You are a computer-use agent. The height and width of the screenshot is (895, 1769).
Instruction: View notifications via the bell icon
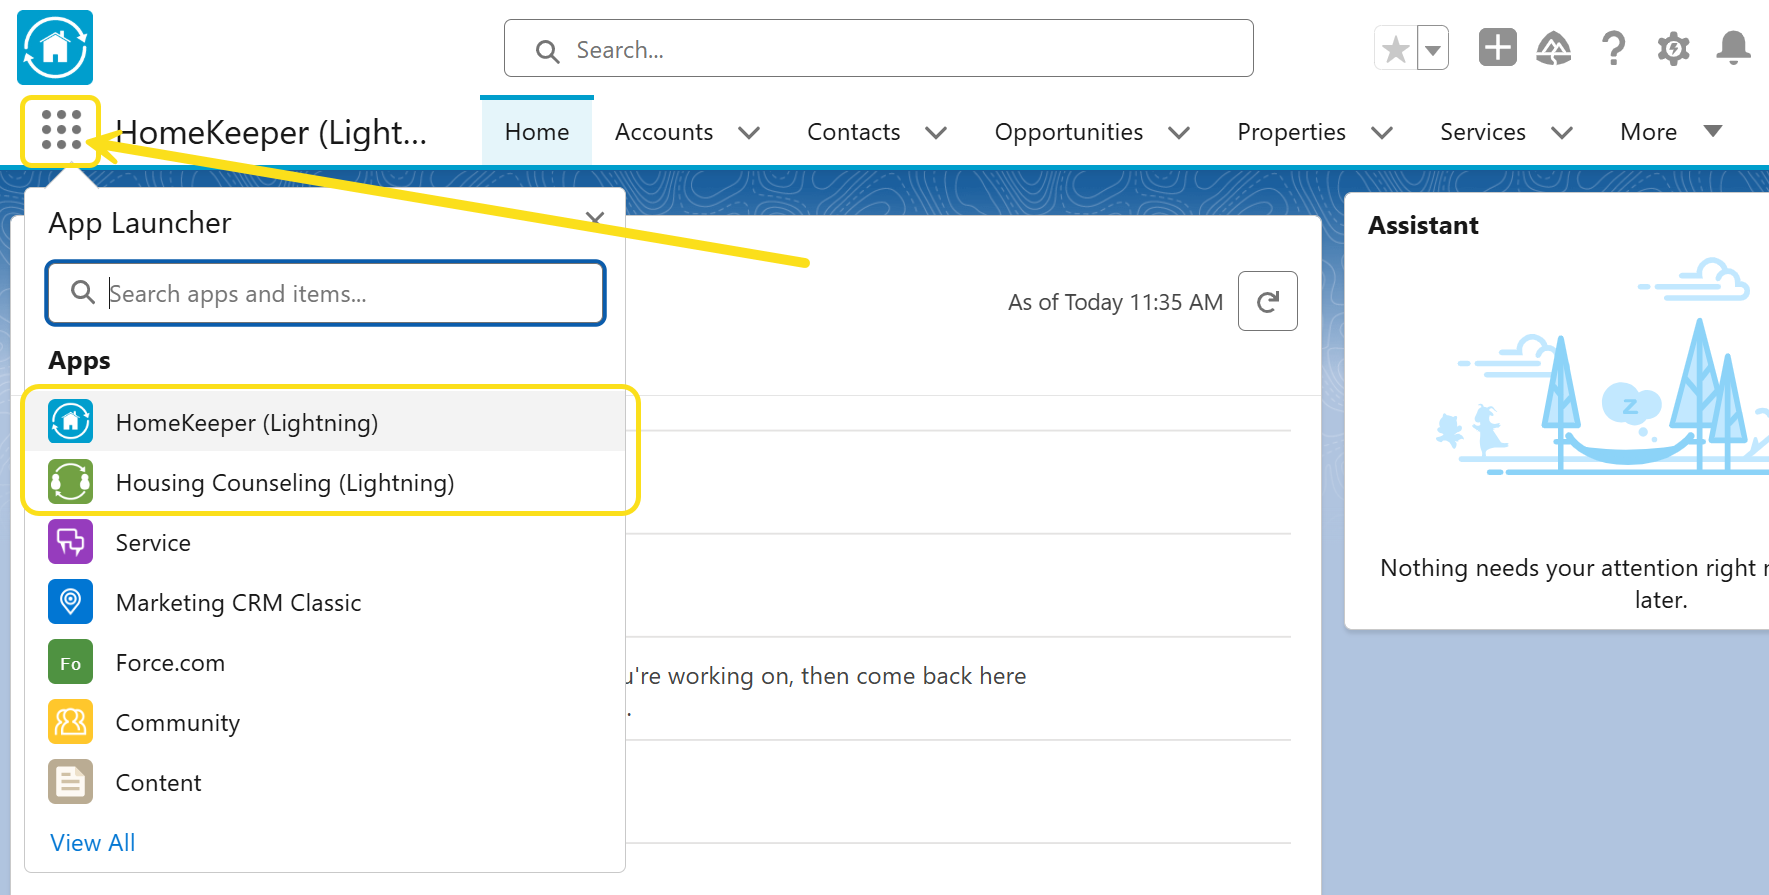point(1733,48)
